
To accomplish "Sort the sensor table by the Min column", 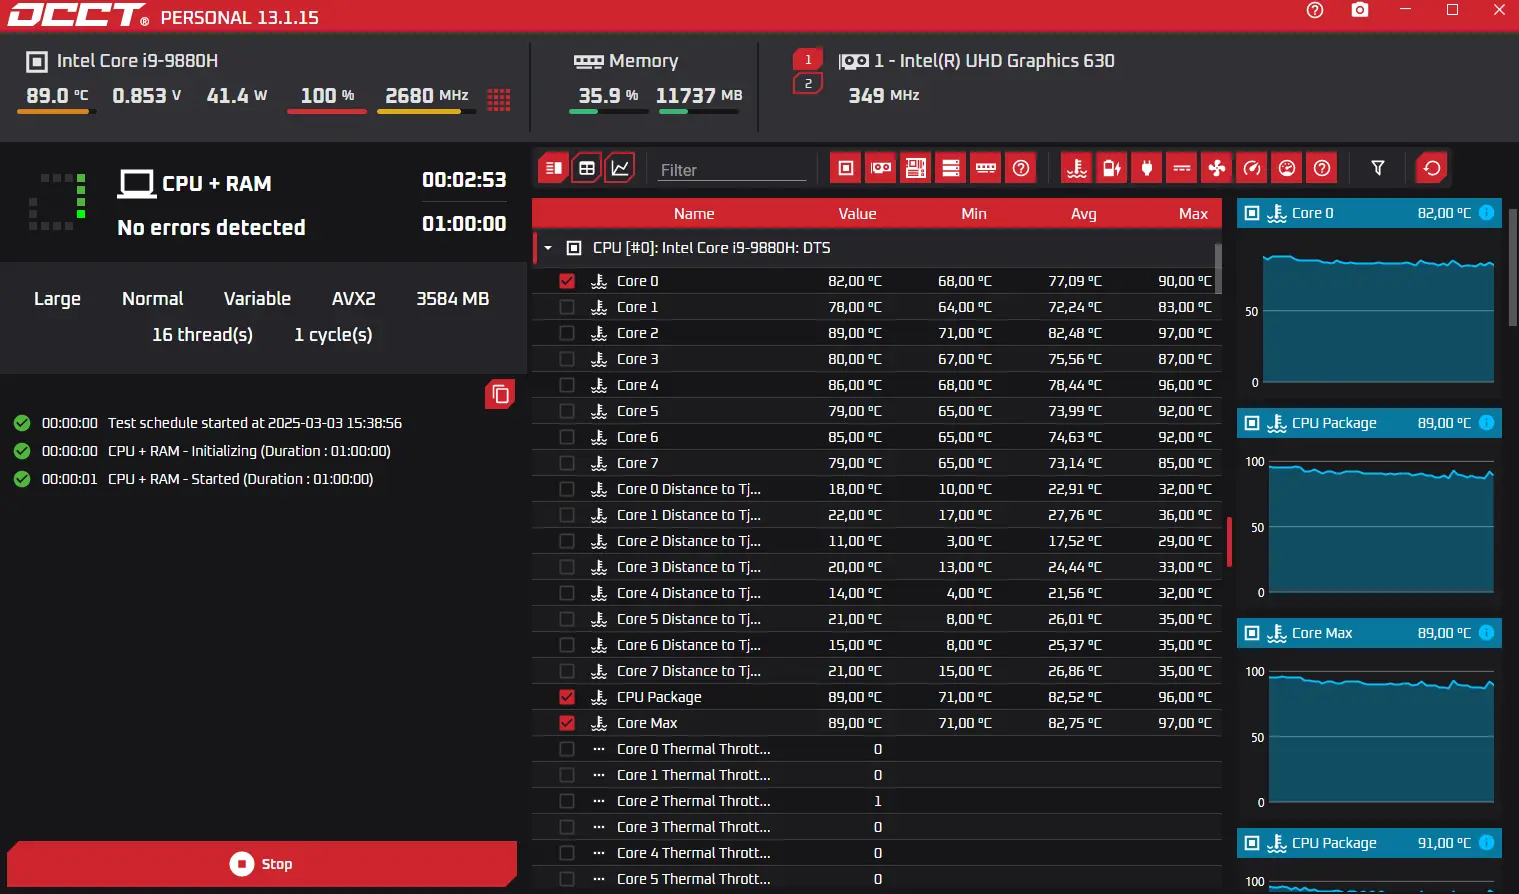I will tap(974, 214).
